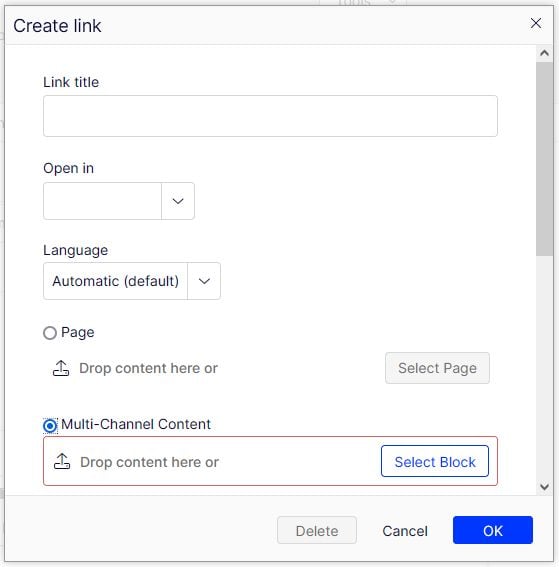559x567 pixels.
Task: Open the Automatic (default) language combo box
Action: 132,281
